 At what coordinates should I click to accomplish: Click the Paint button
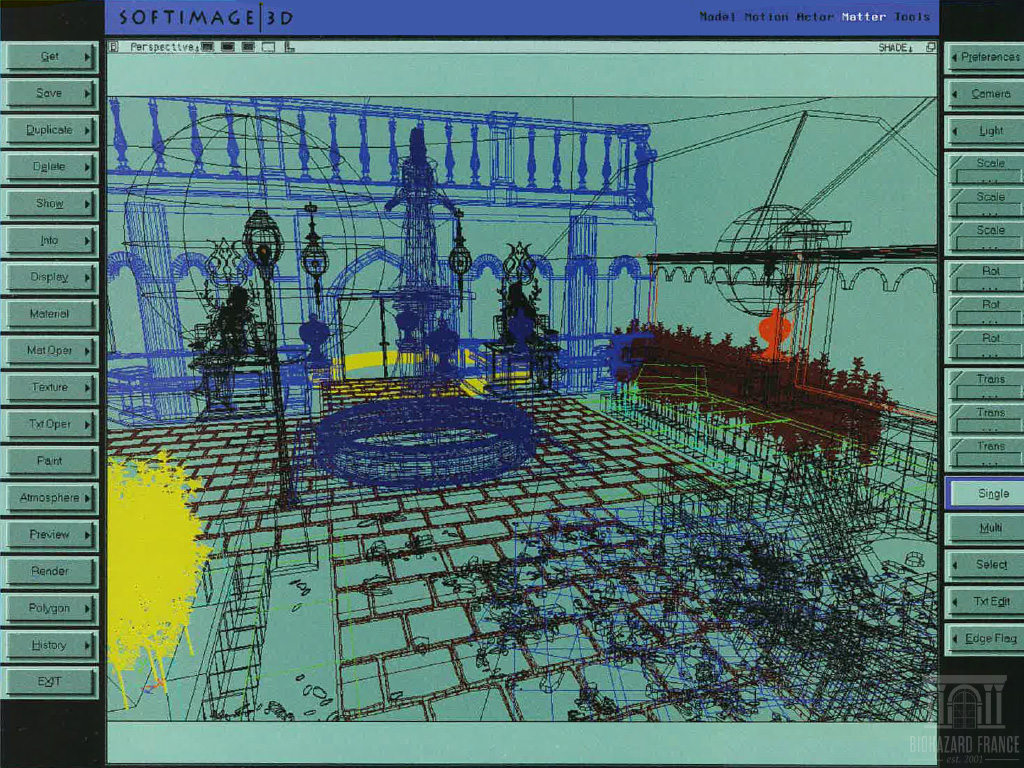50,461
